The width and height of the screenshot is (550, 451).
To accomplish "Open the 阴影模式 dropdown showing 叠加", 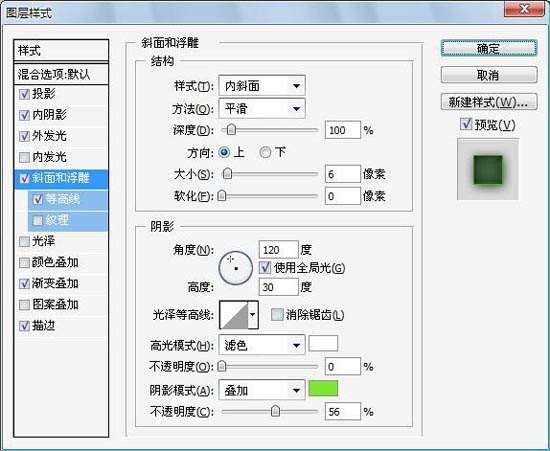I will [x=262, y=390].
